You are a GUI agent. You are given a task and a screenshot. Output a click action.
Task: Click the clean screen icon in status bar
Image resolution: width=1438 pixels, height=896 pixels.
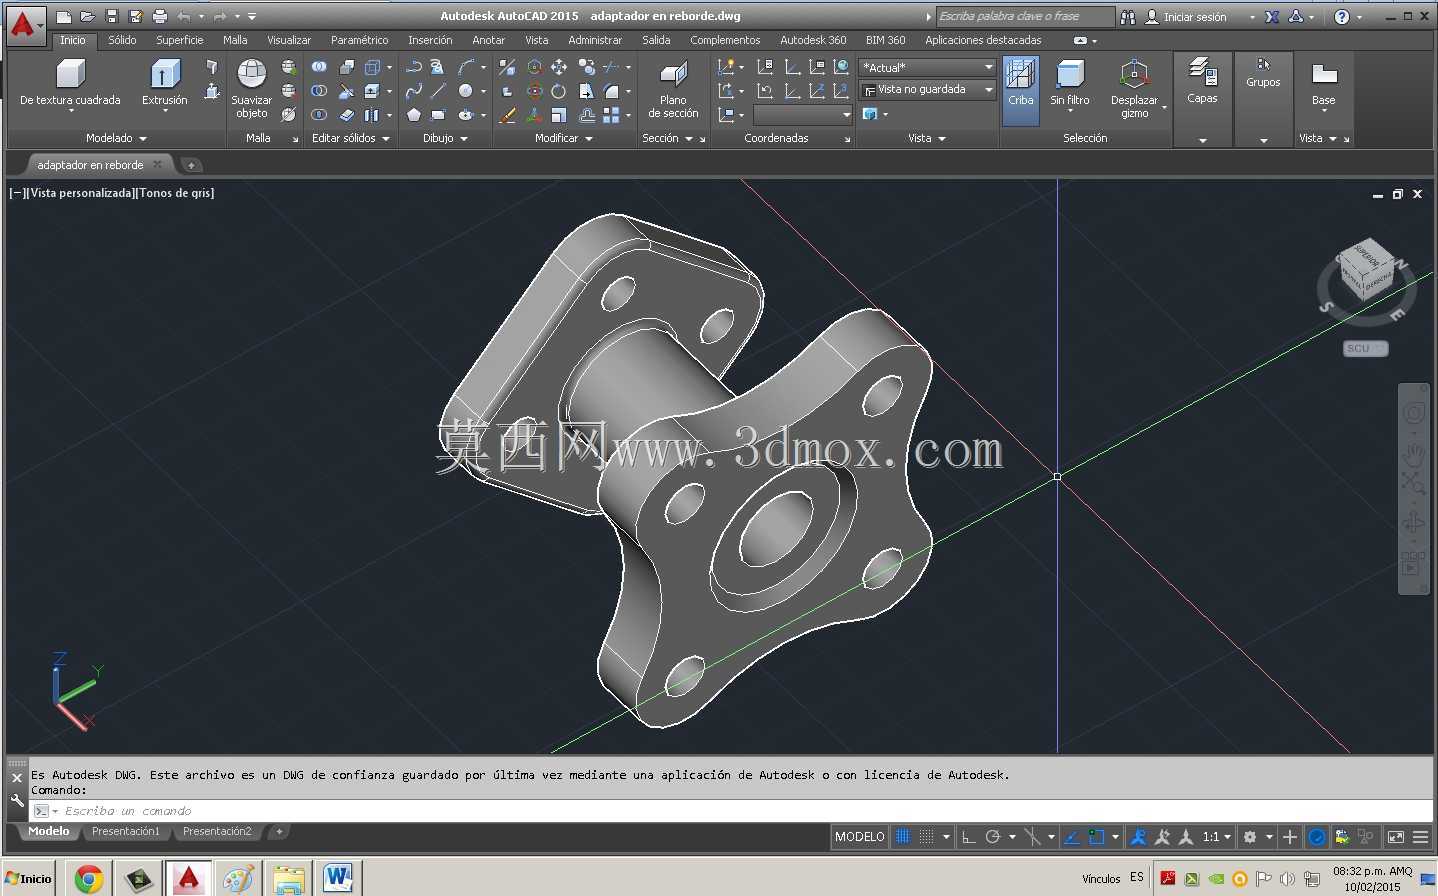click(1396, 837)
